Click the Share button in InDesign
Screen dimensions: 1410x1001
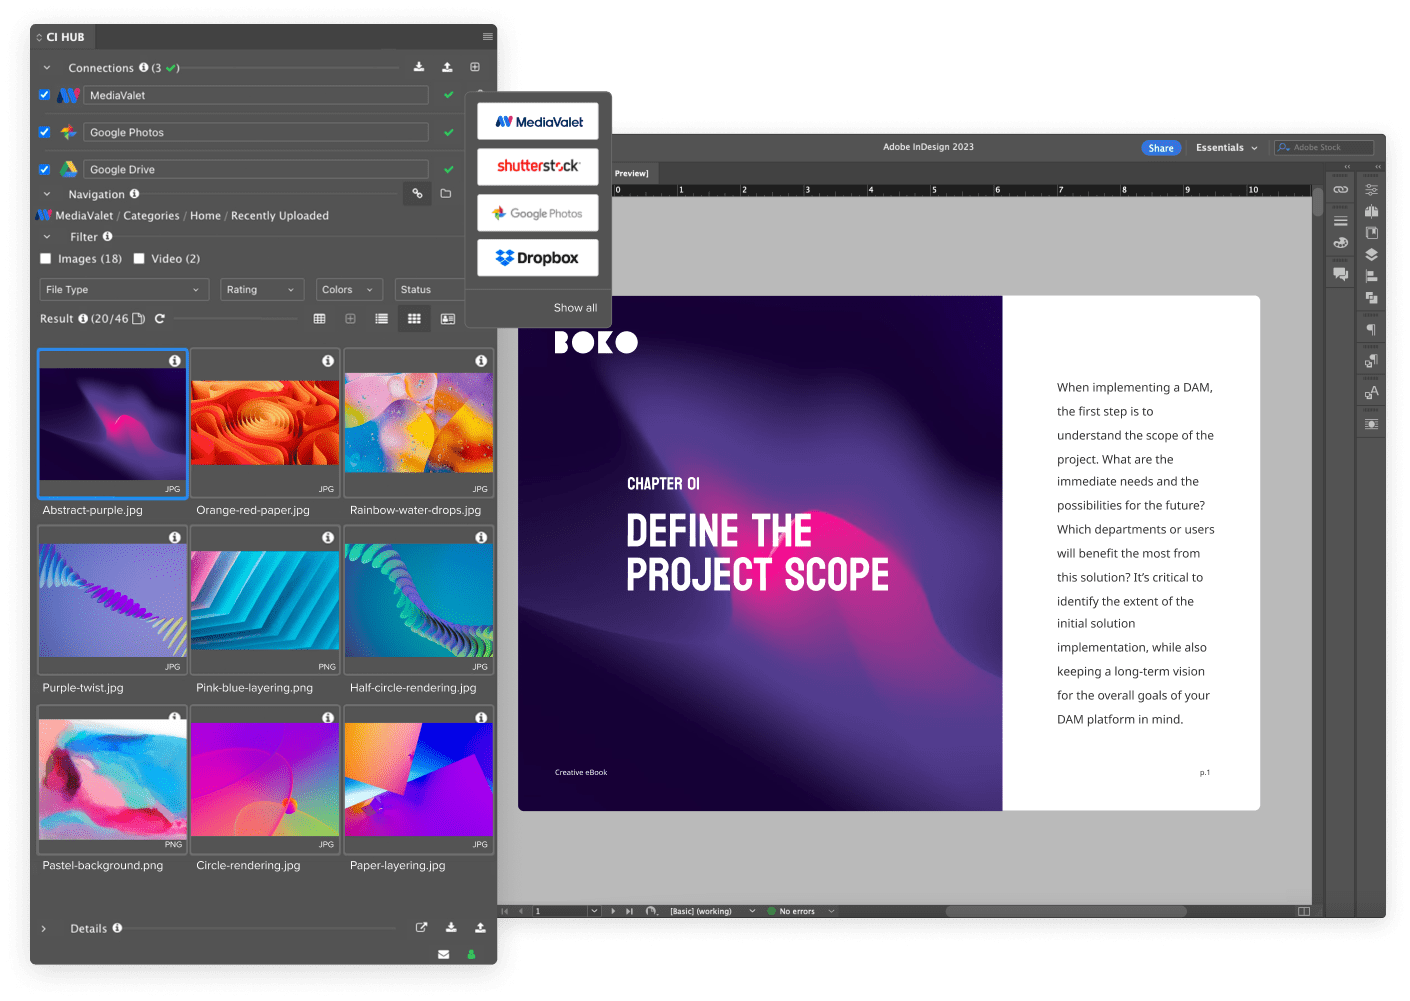click(x=1161, y=148)
